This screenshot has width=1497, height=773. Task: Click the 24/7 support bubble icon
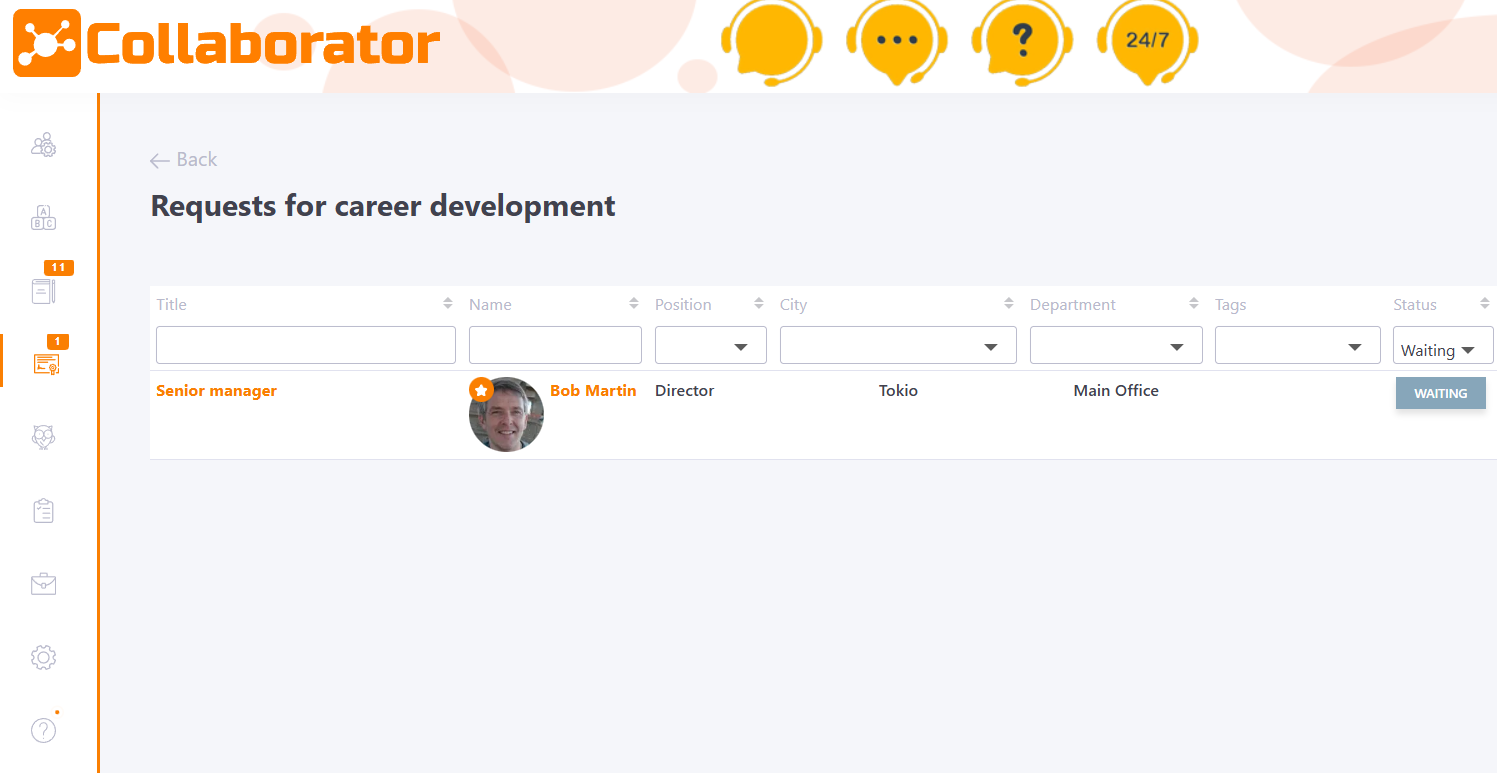tap(1146, 42)
